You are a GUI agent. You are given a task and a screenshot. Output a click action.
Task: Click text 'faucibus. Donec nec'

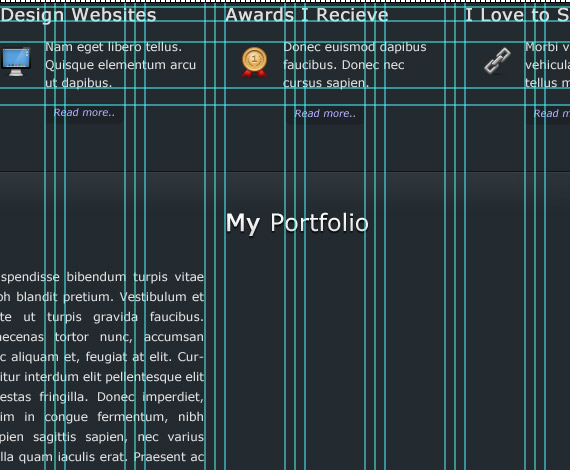click(x=344, y=65)
